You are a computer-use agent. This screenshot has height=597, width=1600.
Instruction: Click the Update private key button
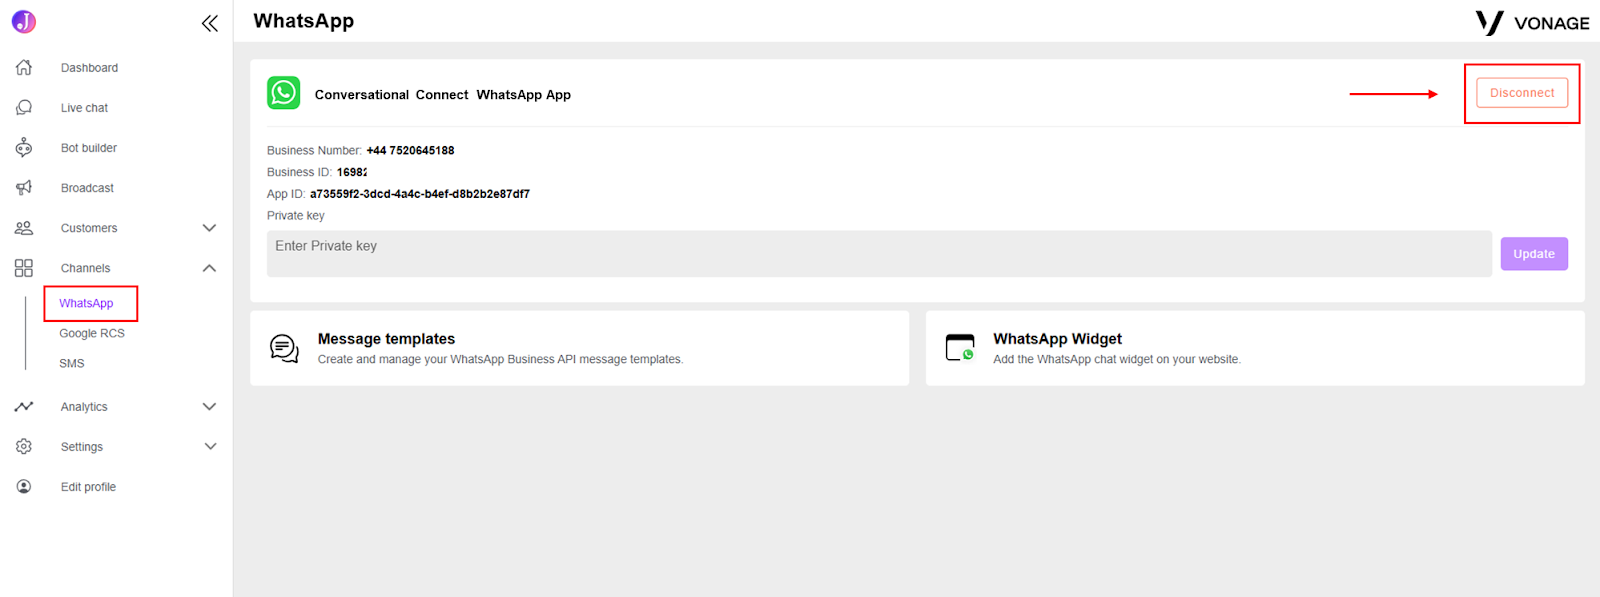point(1534,254)
